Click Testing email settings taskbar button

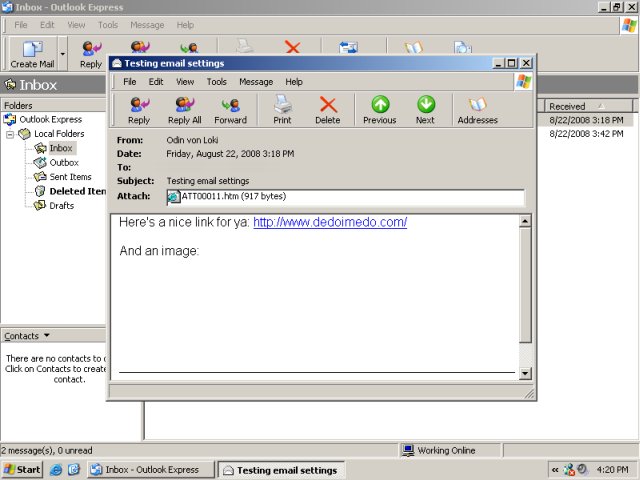281,470
